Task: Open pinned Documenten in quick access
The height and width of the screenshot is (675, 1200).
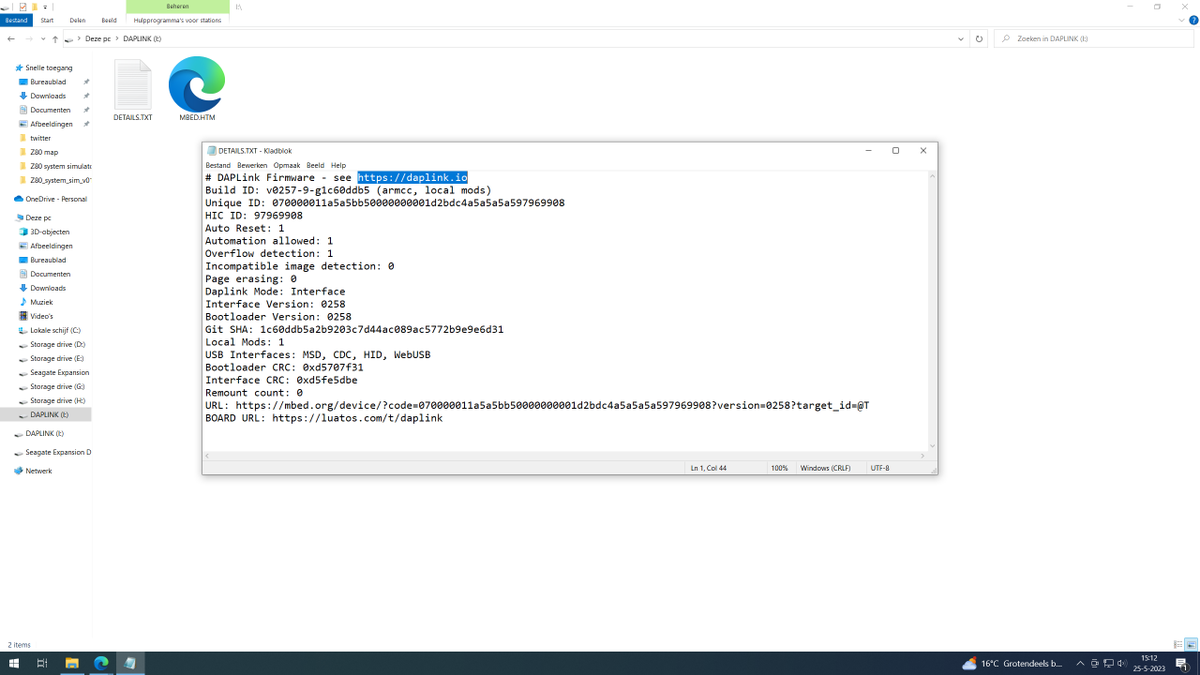Action: 50,110
